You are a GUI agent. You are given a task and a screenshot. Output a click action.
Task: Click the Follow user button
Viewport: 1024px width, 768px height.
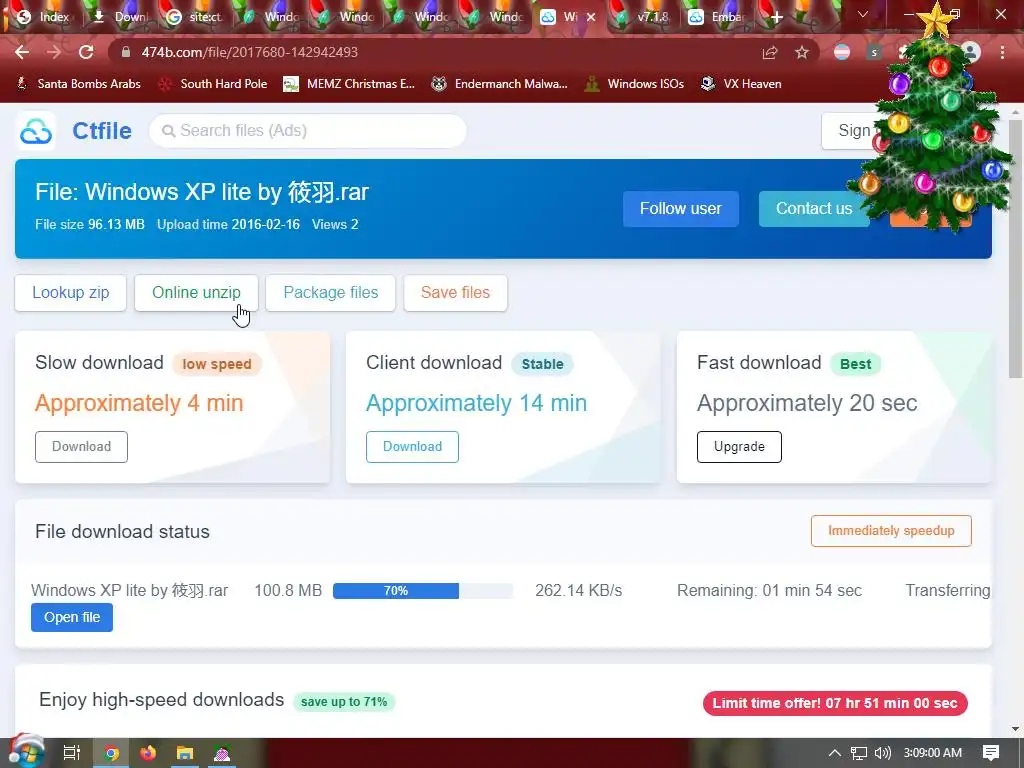pos(680,209)
